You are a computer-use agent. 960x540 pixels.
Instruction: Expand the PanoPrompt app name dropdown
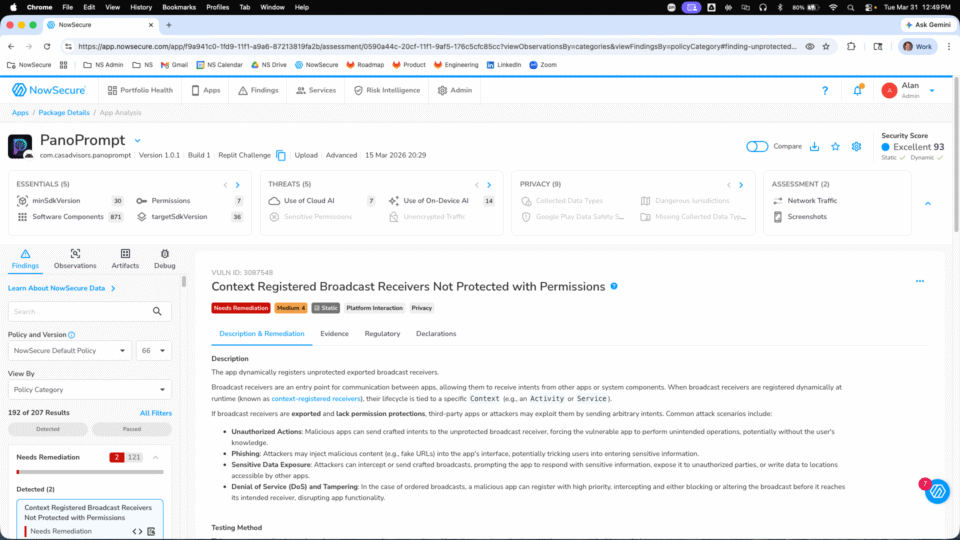tap(137, 141)
